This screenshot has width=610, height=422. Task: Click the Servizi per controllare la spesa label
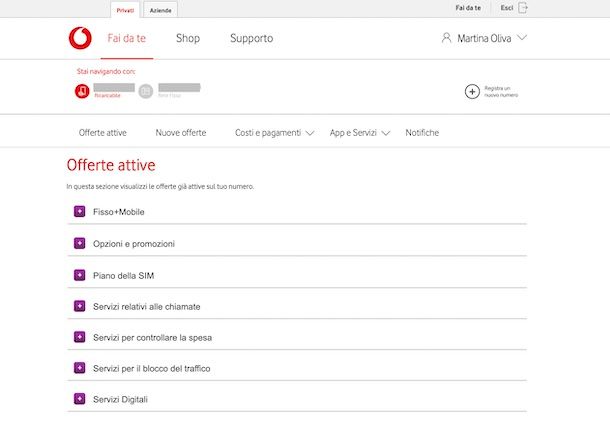pyautogui.click(x=152, y=338)
